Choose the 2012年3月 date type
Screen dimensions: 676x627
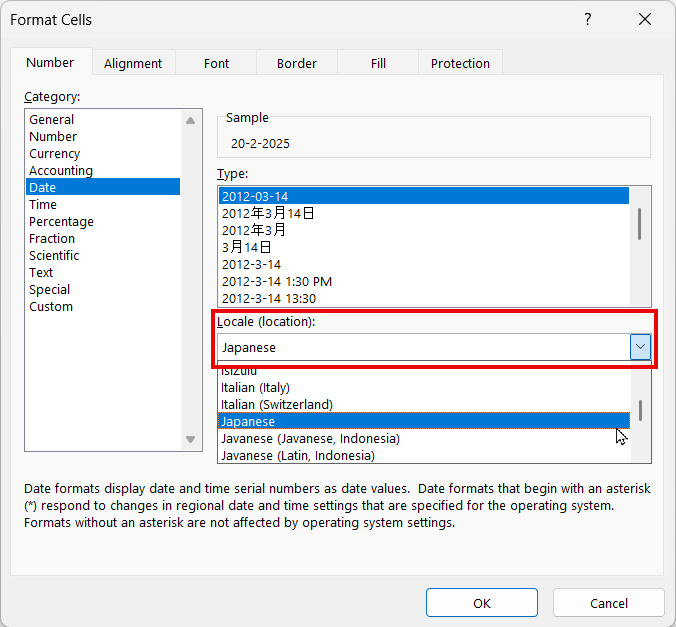[x=424, y=230]
